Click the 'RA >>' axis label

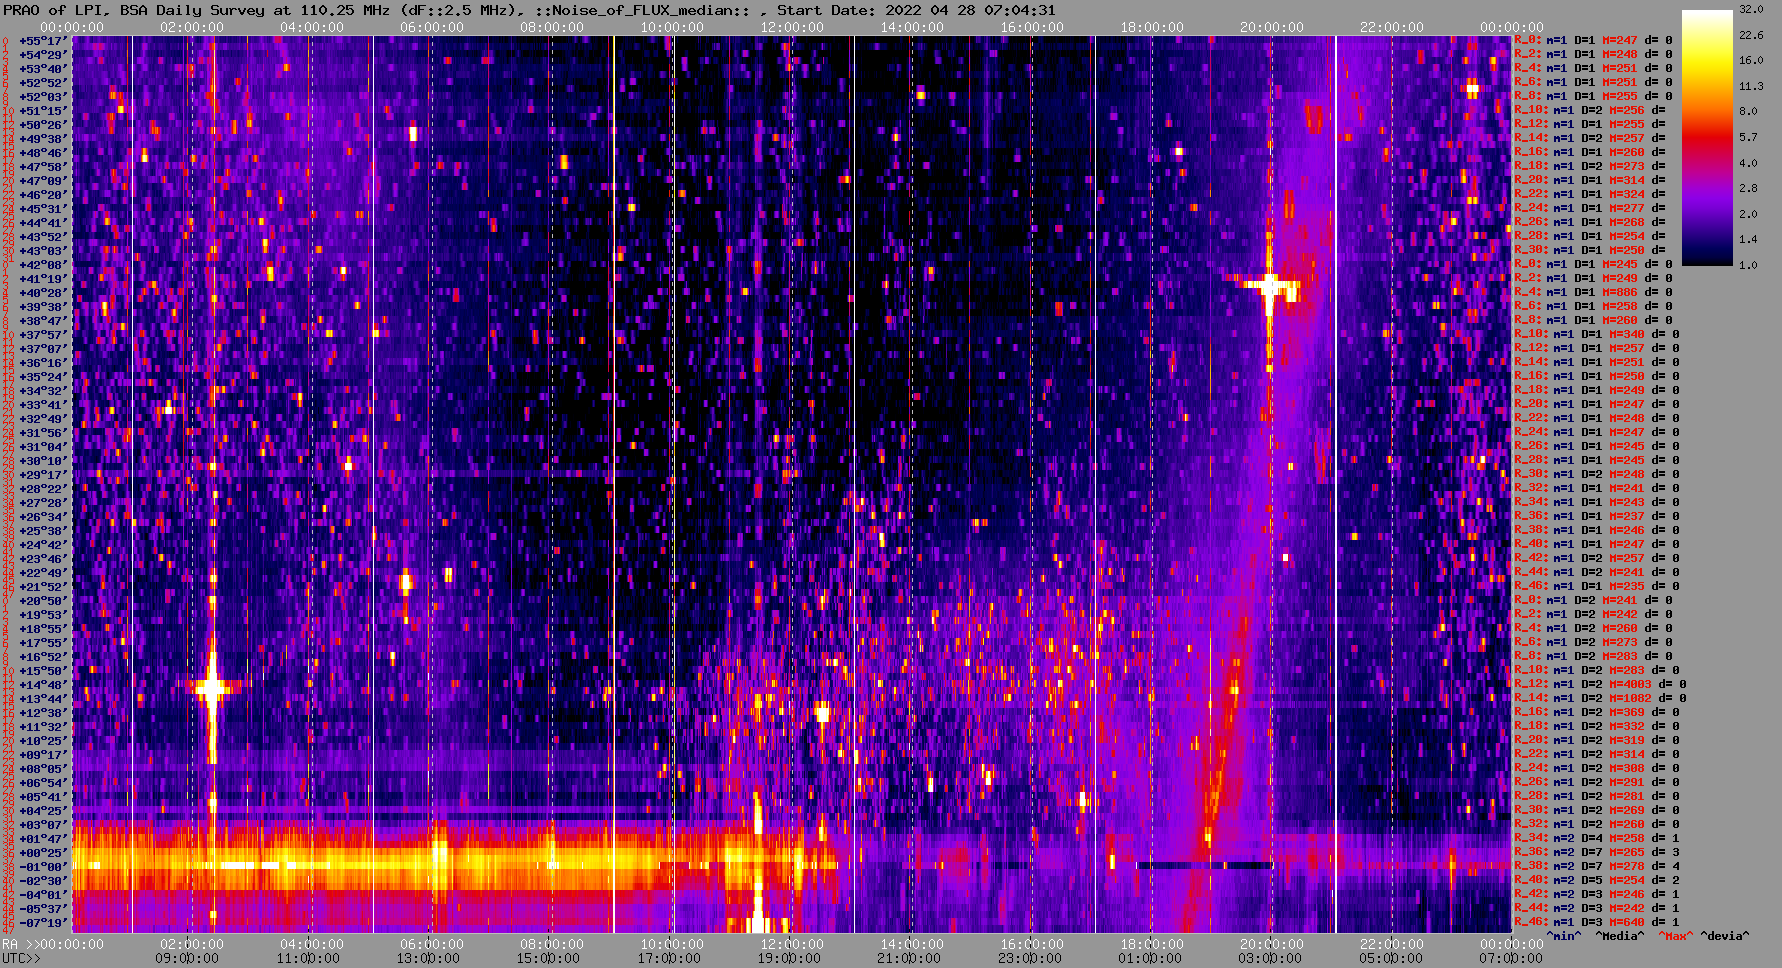click(19, 944)
